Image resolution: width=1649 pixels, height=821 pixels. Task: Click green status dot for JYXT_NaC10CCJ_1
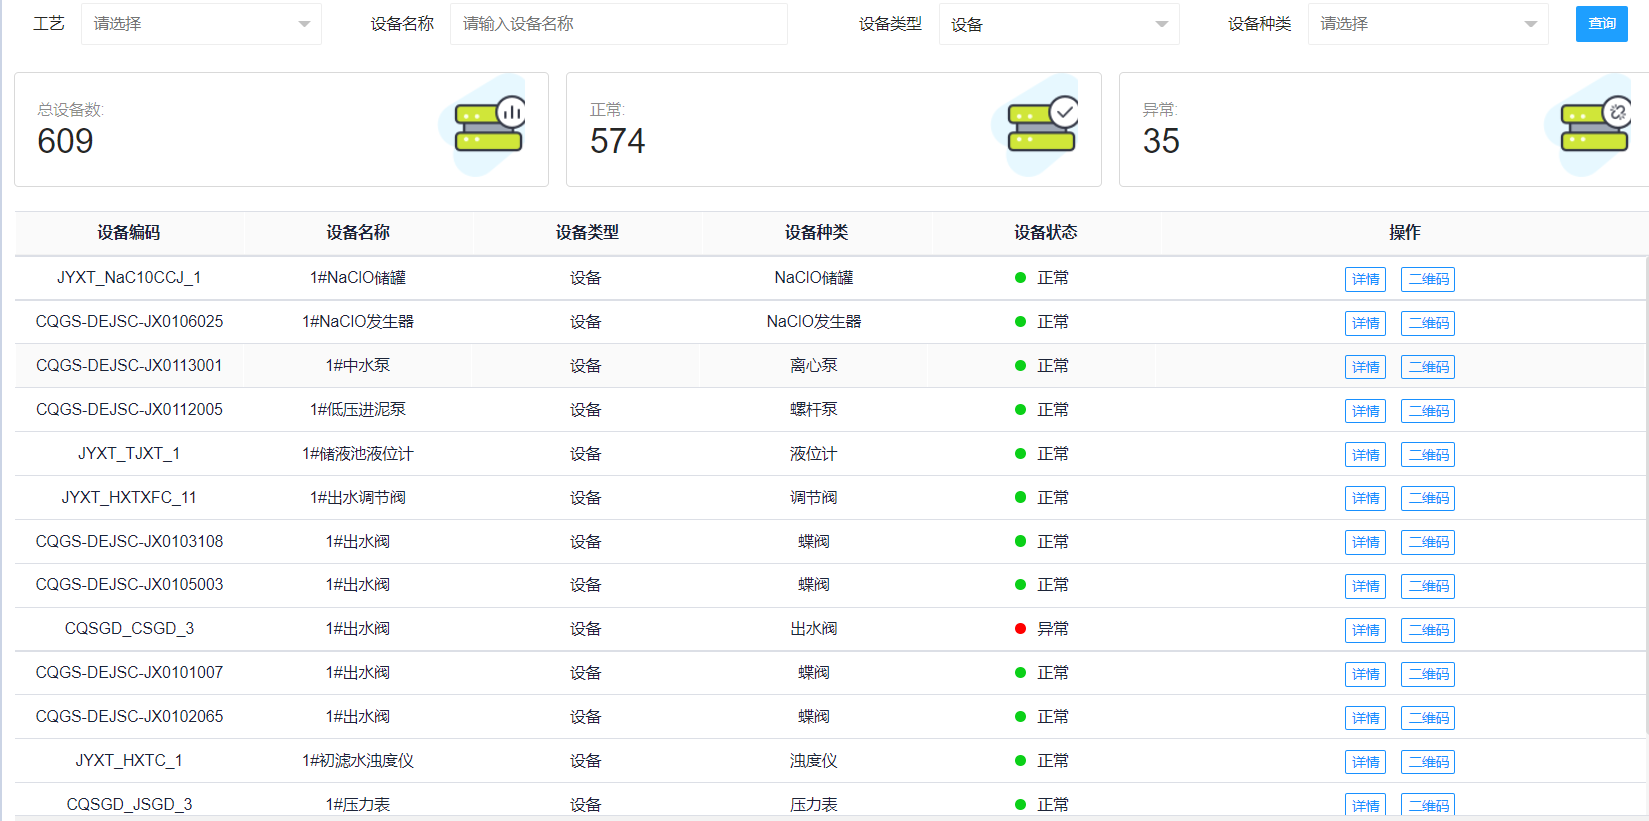pyautogui.click(x=1020, y=278)
